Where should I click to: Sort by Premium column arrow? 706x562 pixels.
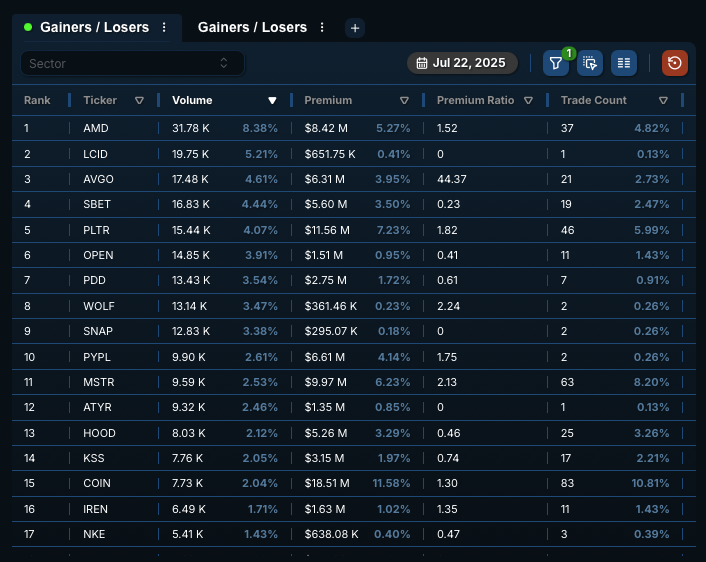coord(404,100)
